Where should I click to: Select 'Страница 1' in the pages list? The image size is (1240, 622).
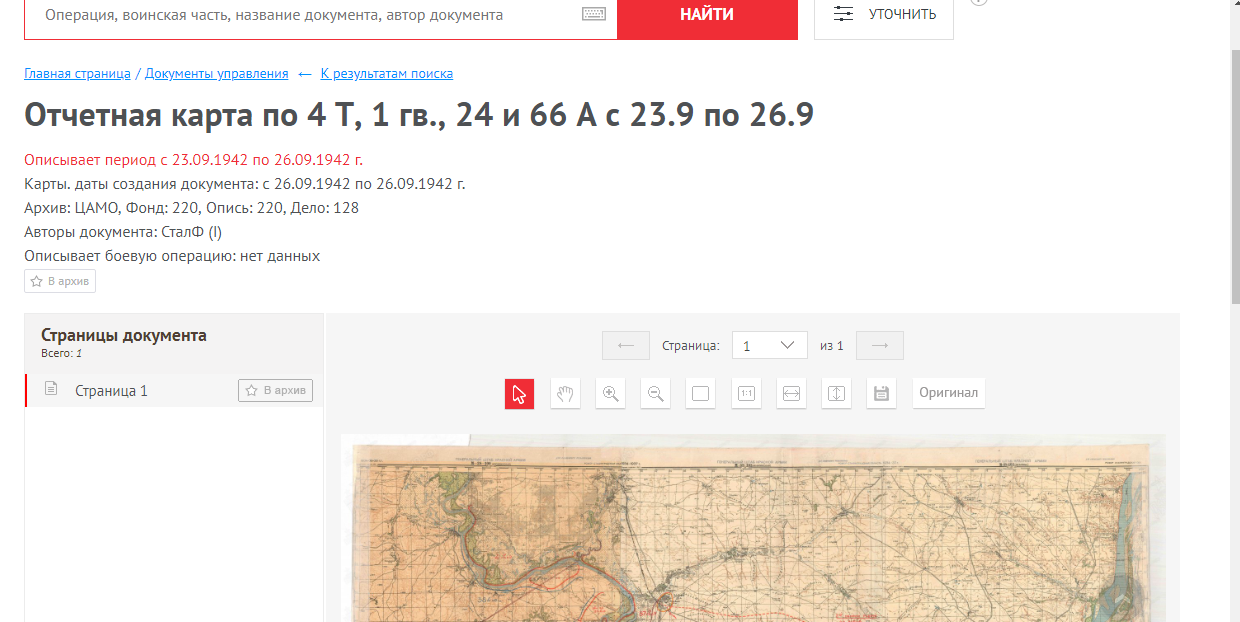tap(111, 391)
